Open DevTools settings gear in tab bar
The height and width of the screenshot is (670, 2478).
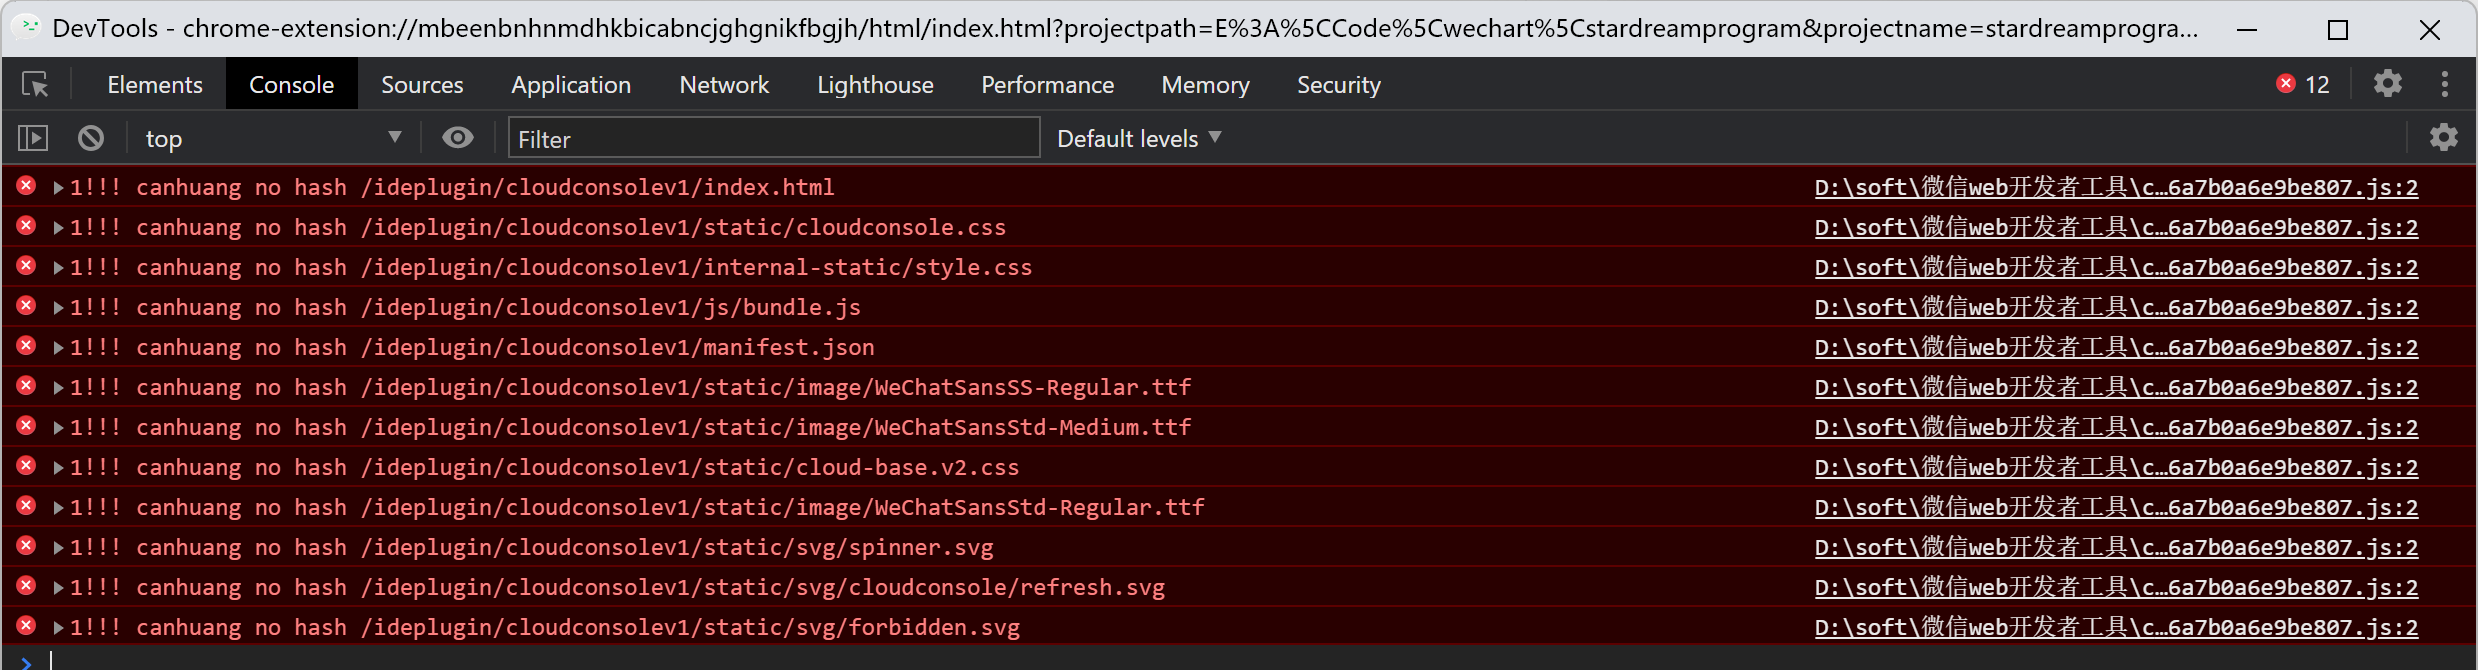[x=2387, y=84]
